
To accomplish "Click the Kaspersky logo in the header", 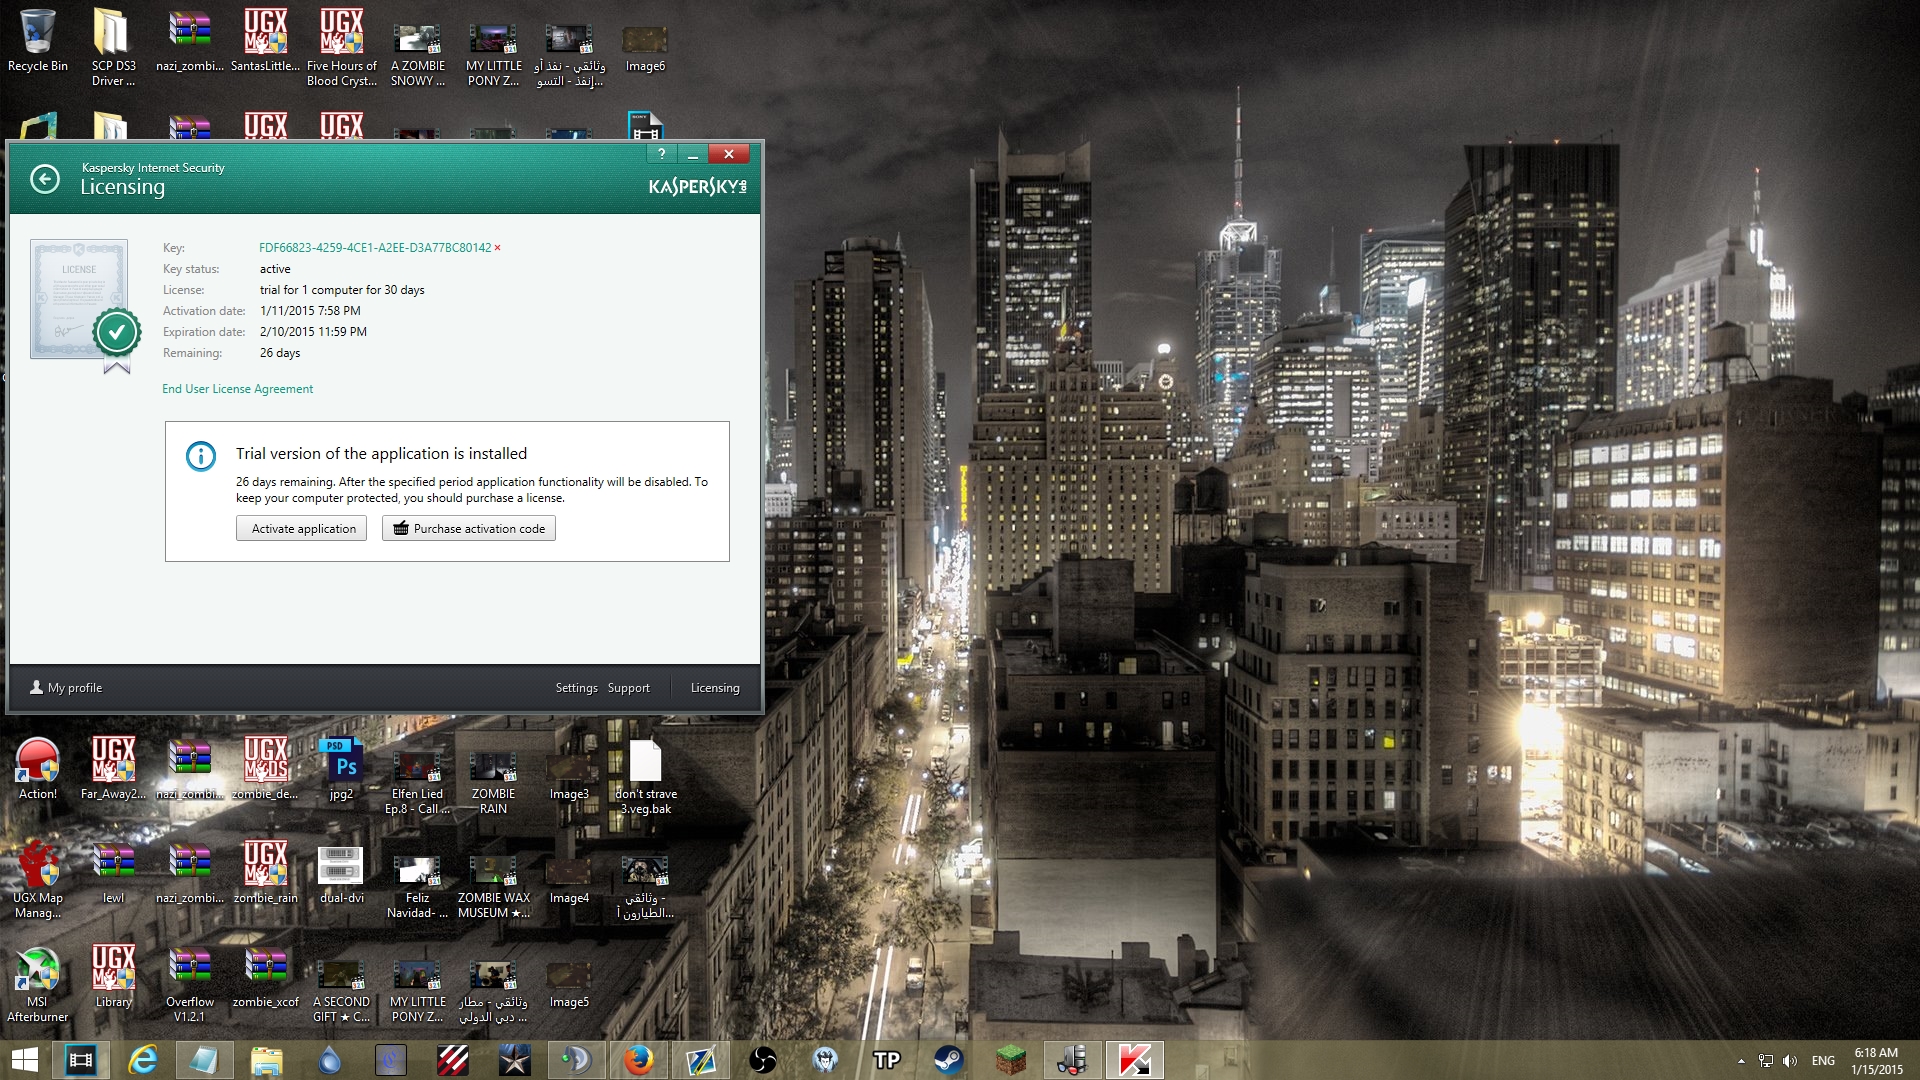I will coord(697,187).
